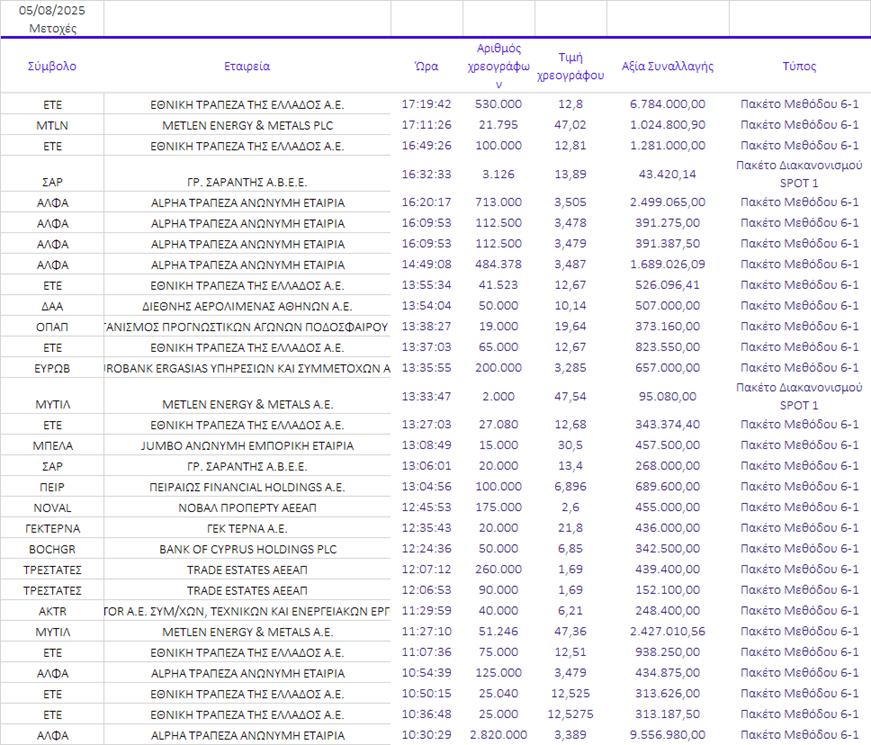Screen dimensions: 871x745
Task: Select the Αριθμός χρεογράφων header cell
Action: coord(498,66)
